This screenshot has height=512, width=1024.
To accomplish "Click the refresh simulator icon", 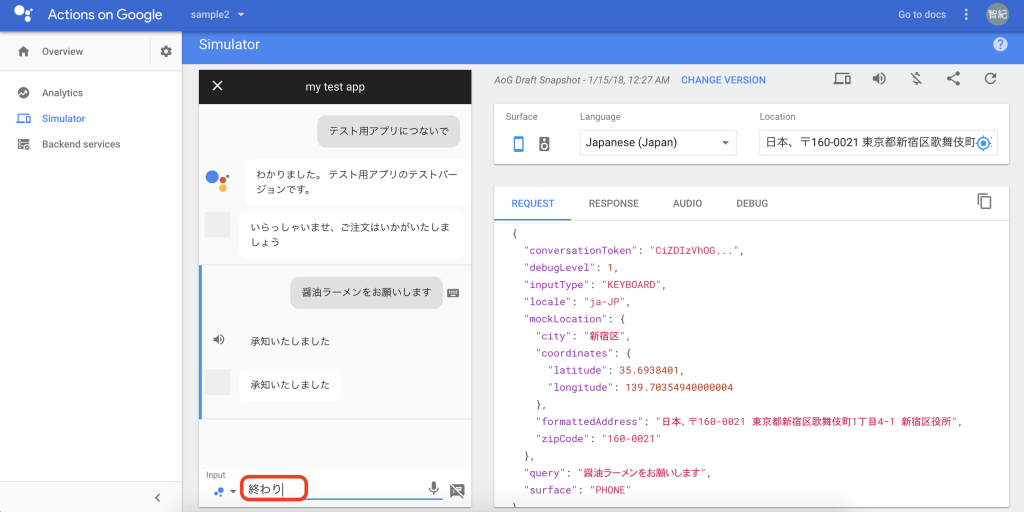I will [991, 79].
